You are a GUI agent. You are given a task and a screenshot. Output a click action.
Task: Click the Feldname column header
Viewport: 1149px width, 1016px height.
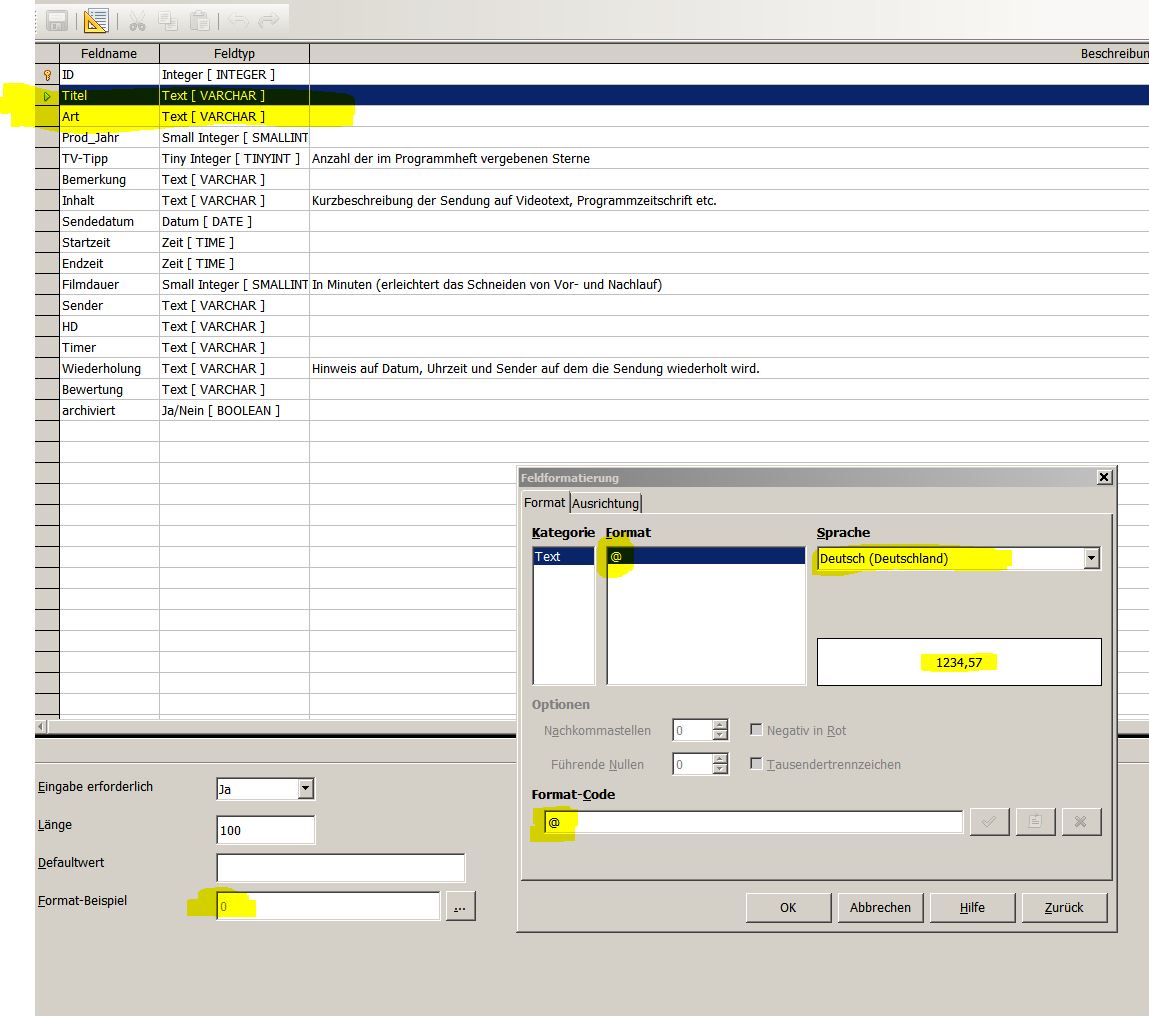tap(109, 54)
